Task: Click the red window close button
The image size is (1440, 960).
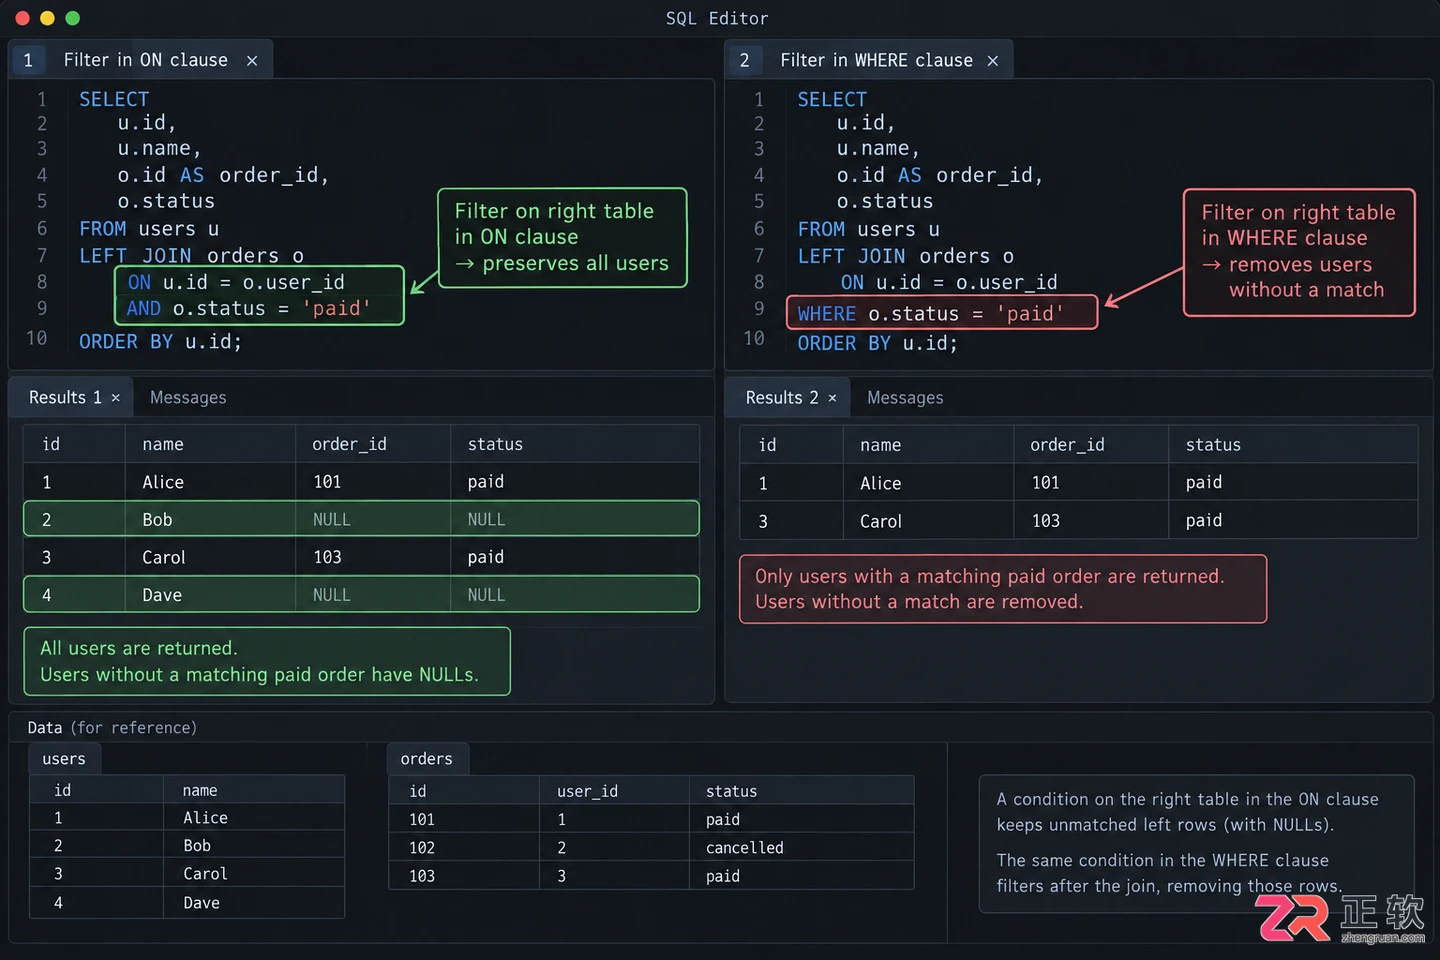Action: click(22, 18)
